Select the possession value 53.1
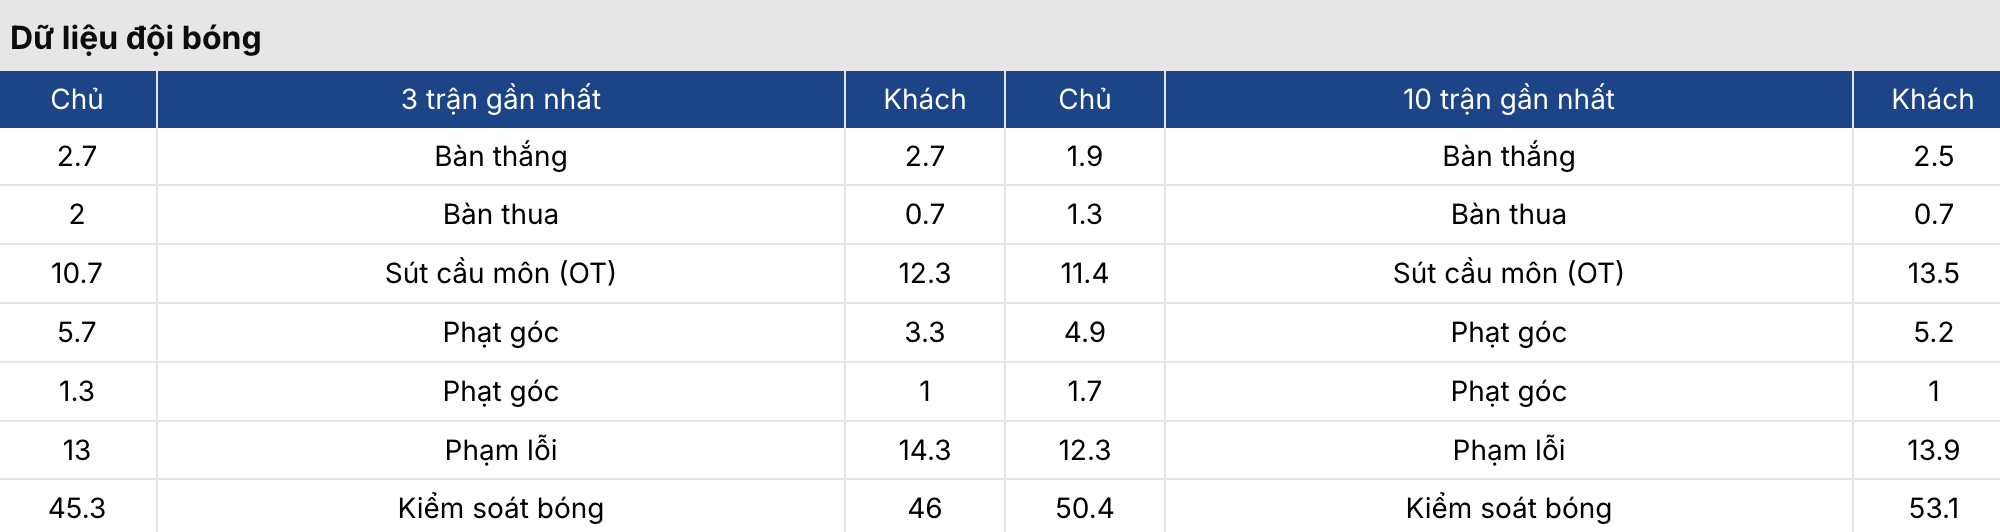 1932,508
